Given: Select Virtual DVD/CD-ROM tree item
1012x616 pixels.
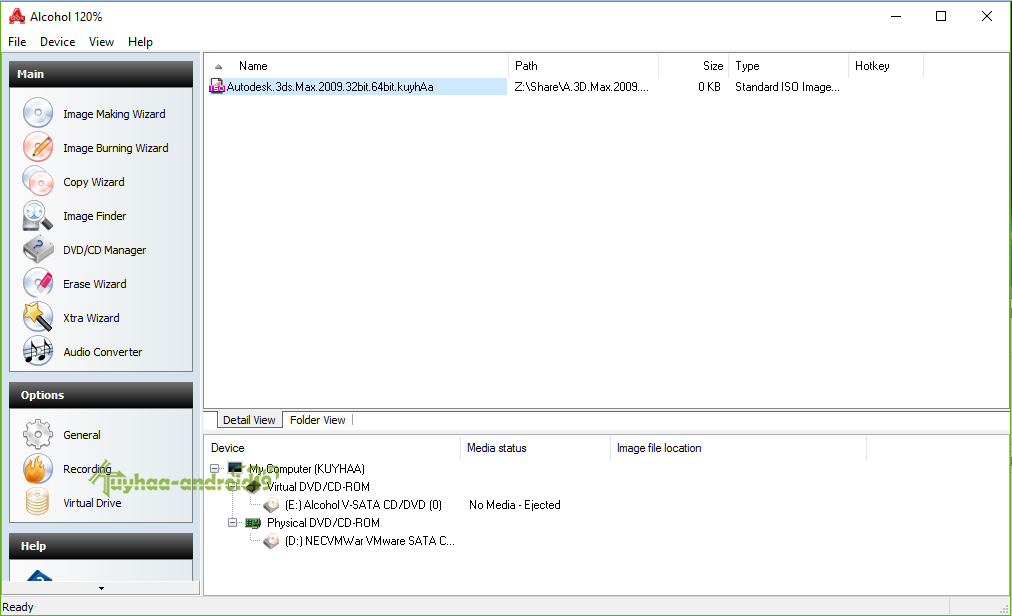Looking at the screenshot, I should tap(318, 487).
